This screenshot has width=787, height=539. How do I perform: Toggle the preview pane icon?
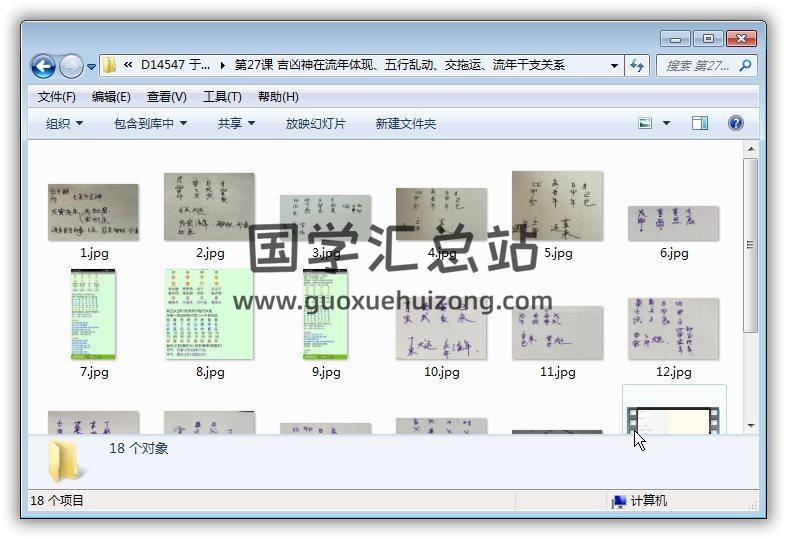(x=700, y=123)
